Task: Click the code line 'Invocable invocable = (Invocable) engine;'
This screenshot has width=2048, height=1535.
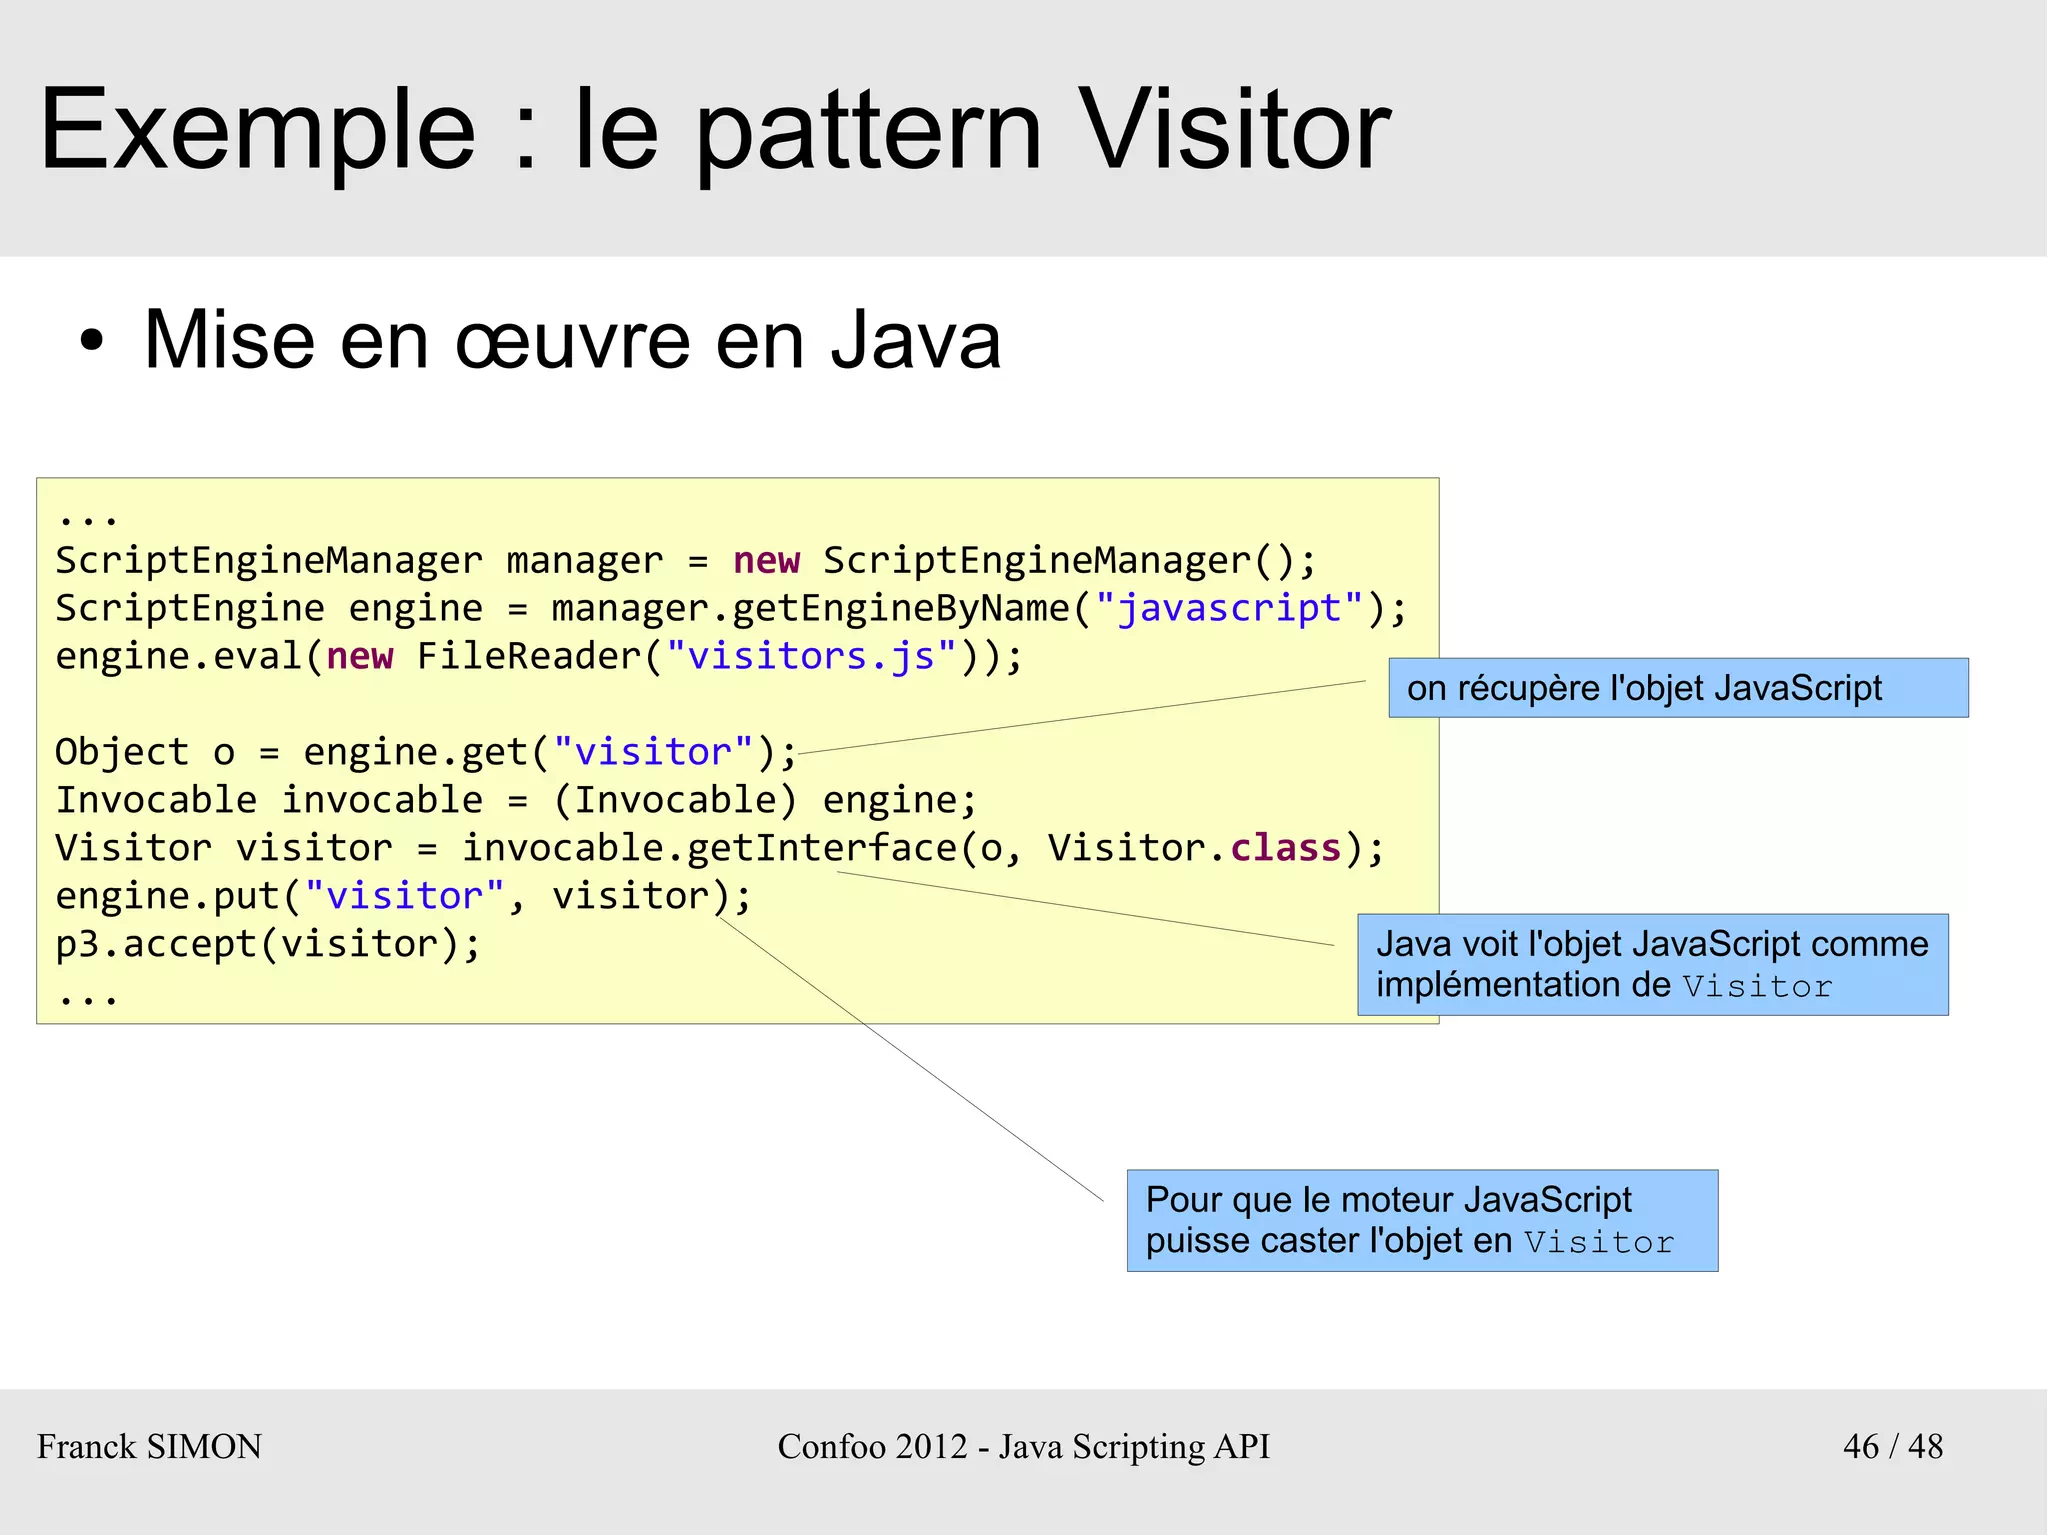Action: point(516,801)
